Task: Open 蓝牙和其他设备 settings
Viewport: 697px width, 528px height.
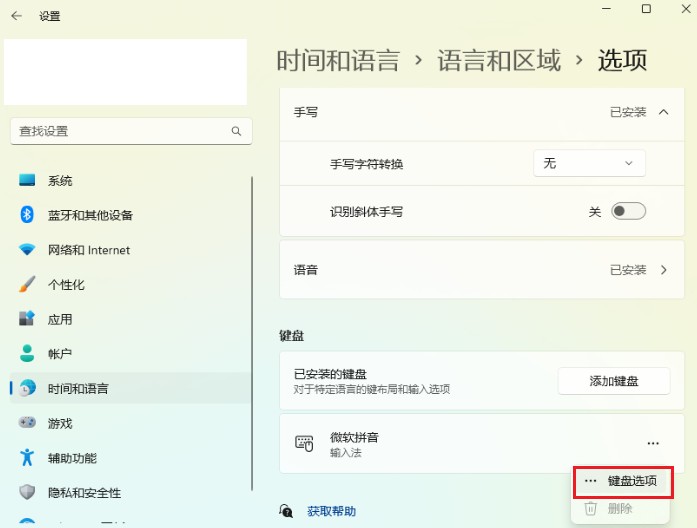Action: tap(90, 215)
